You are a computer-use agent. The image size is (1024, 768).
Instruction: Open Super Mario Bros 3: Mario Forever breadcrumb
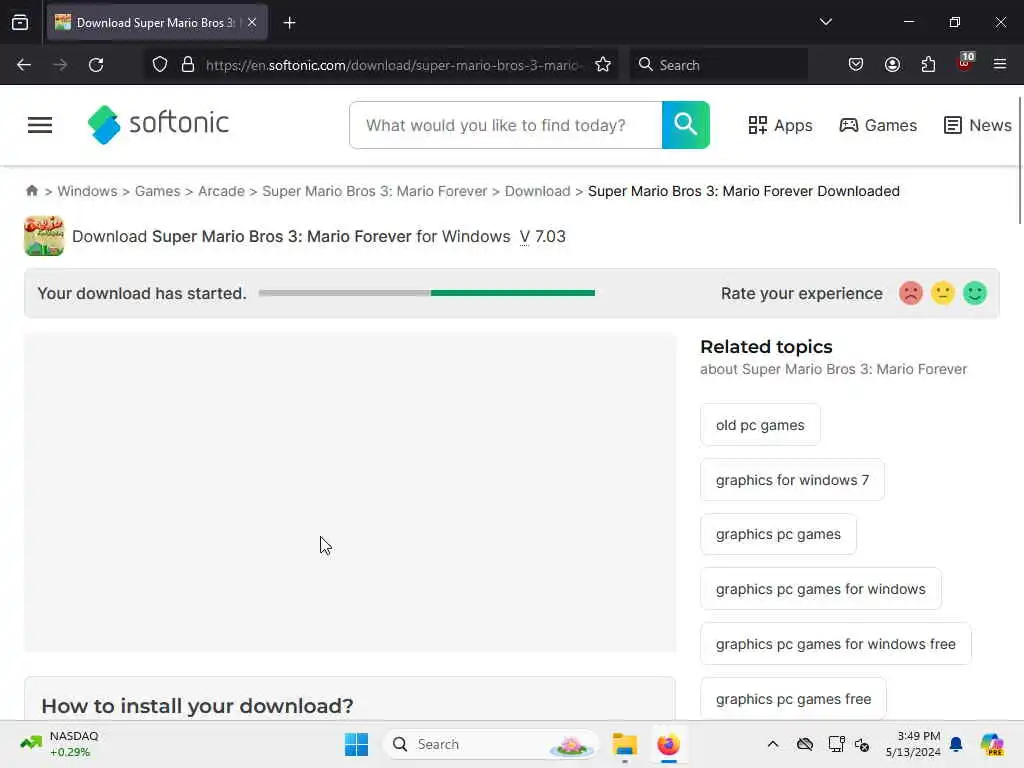(375, 191)
